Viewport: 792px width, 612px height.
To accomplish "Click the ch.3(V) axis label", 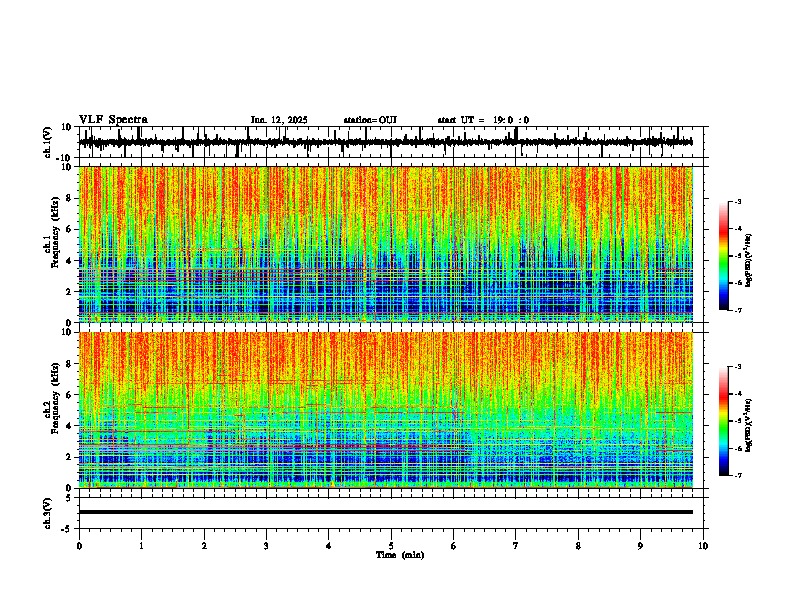I will coord(47,513).
